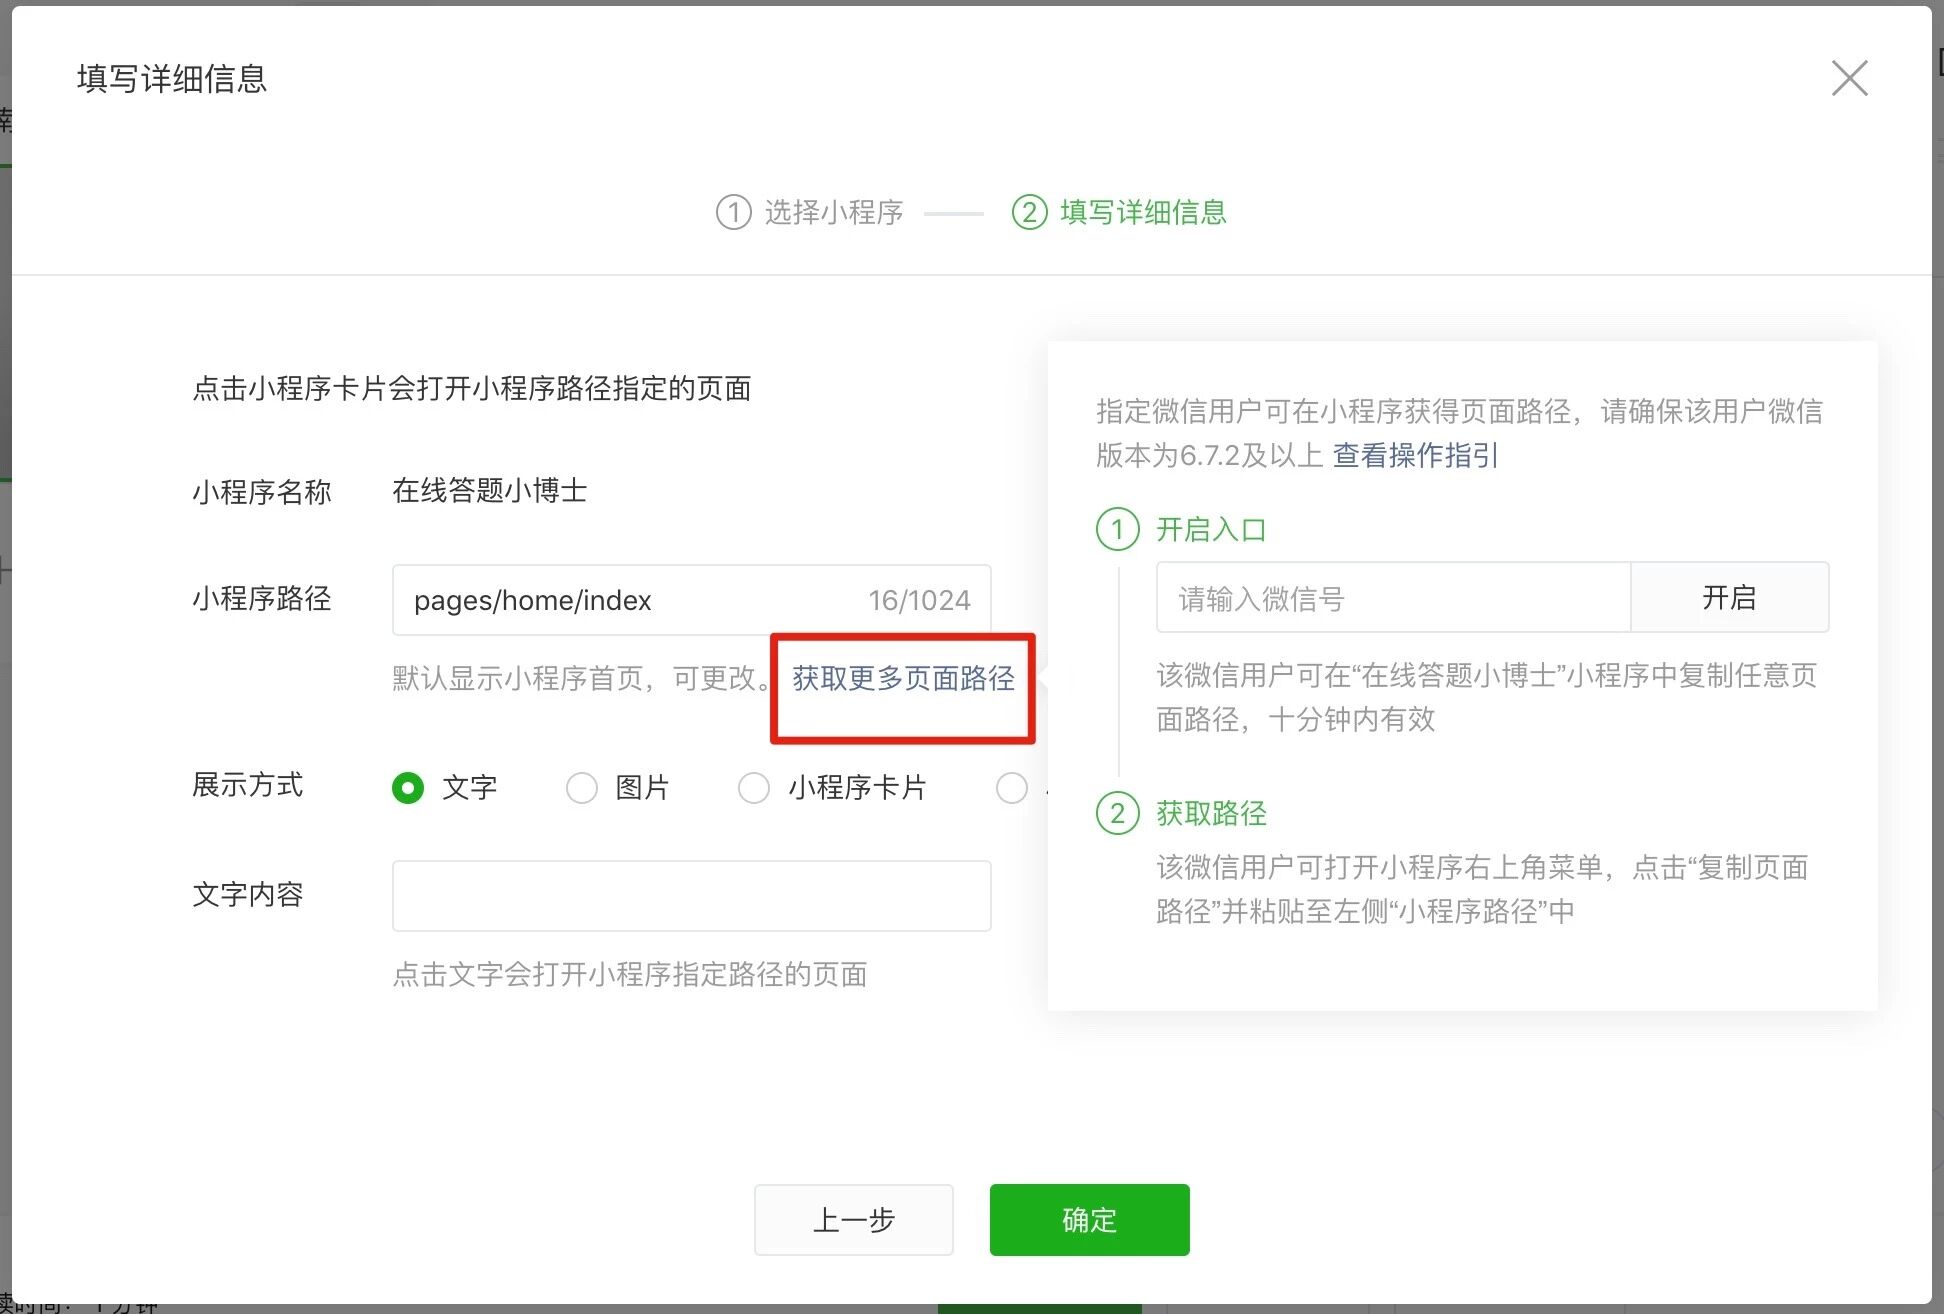Screen dimensions: 1944x1314
Task: Click the green circled 1 beside 开启入口
Action: coord(1117,529)
